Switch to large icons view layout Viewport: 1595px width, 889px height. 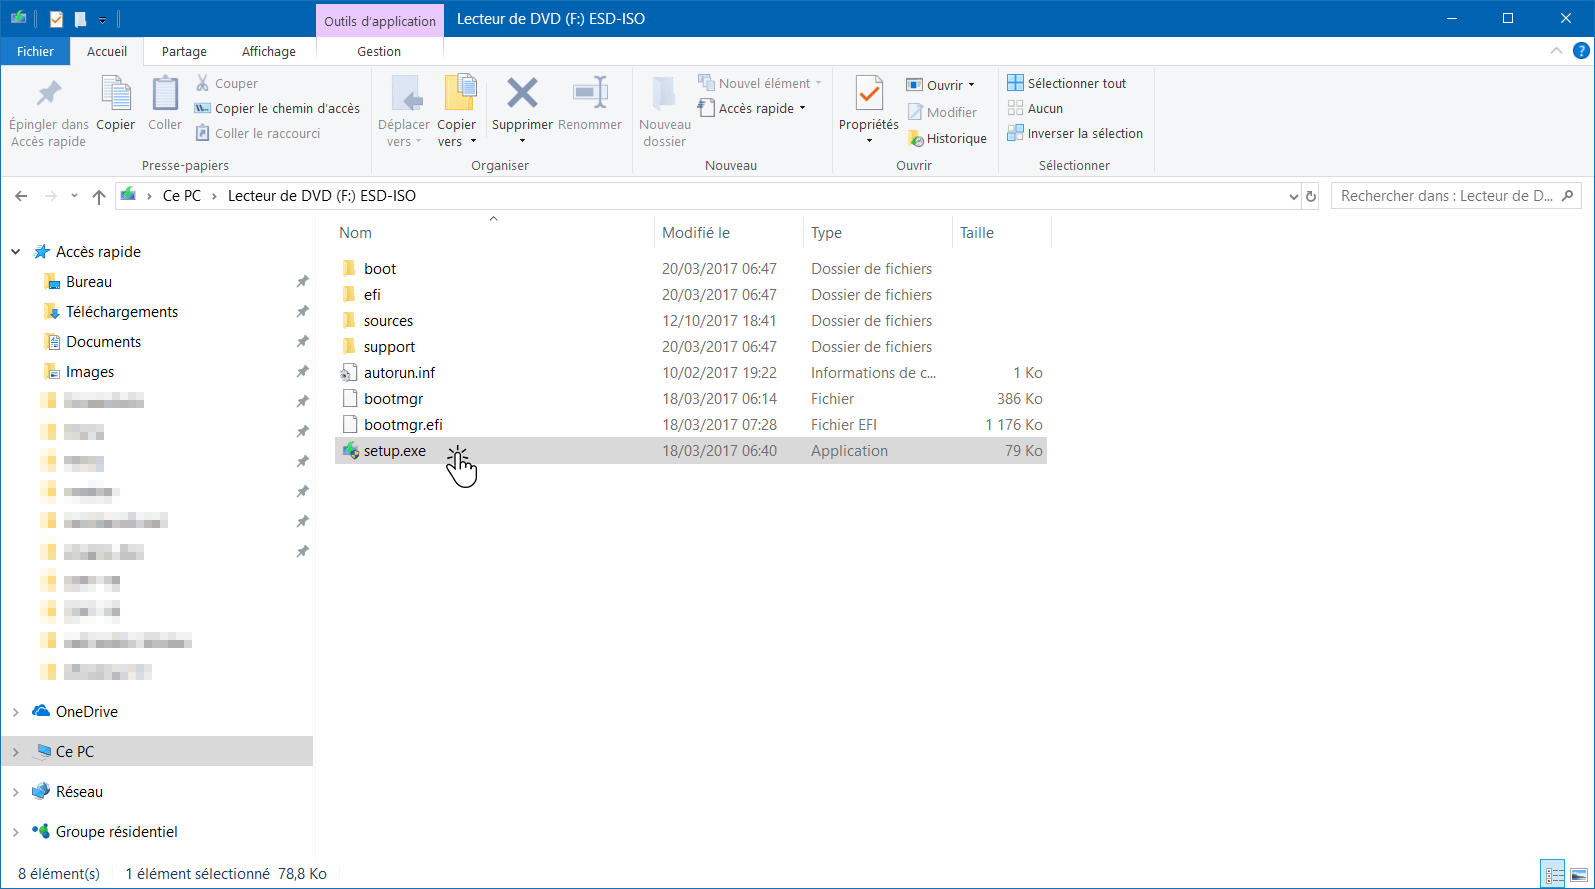click(1578, 875)
